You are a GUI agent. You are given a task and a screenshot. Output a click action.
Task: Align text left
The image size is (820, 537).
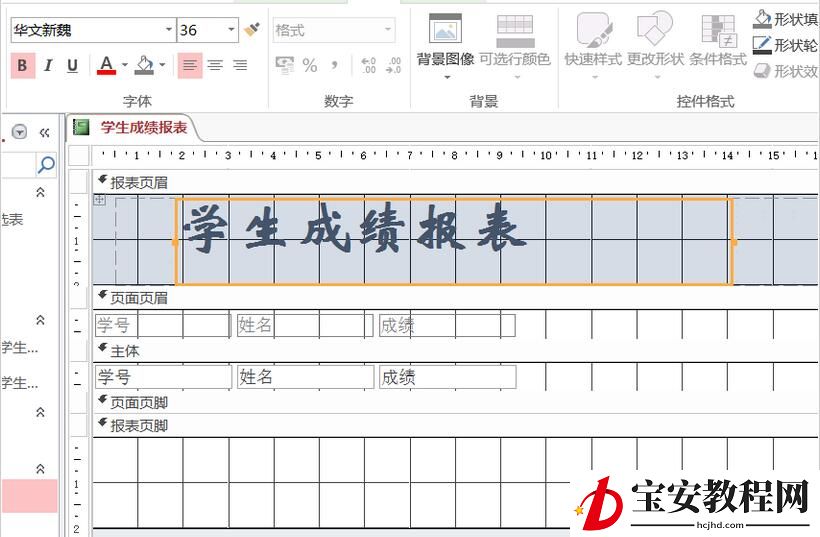pos(190,65)
